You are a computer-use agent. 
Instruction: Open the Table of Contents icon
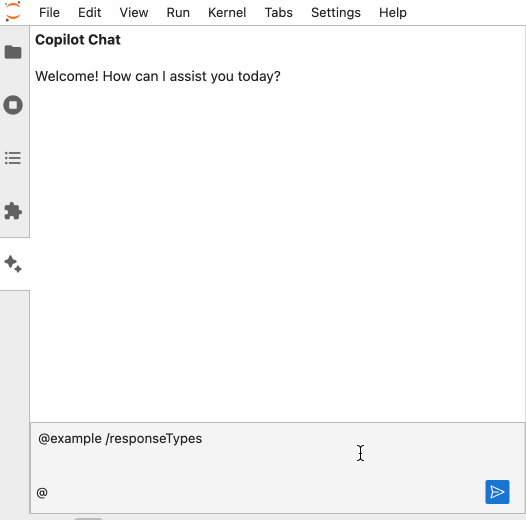(13, 158)
